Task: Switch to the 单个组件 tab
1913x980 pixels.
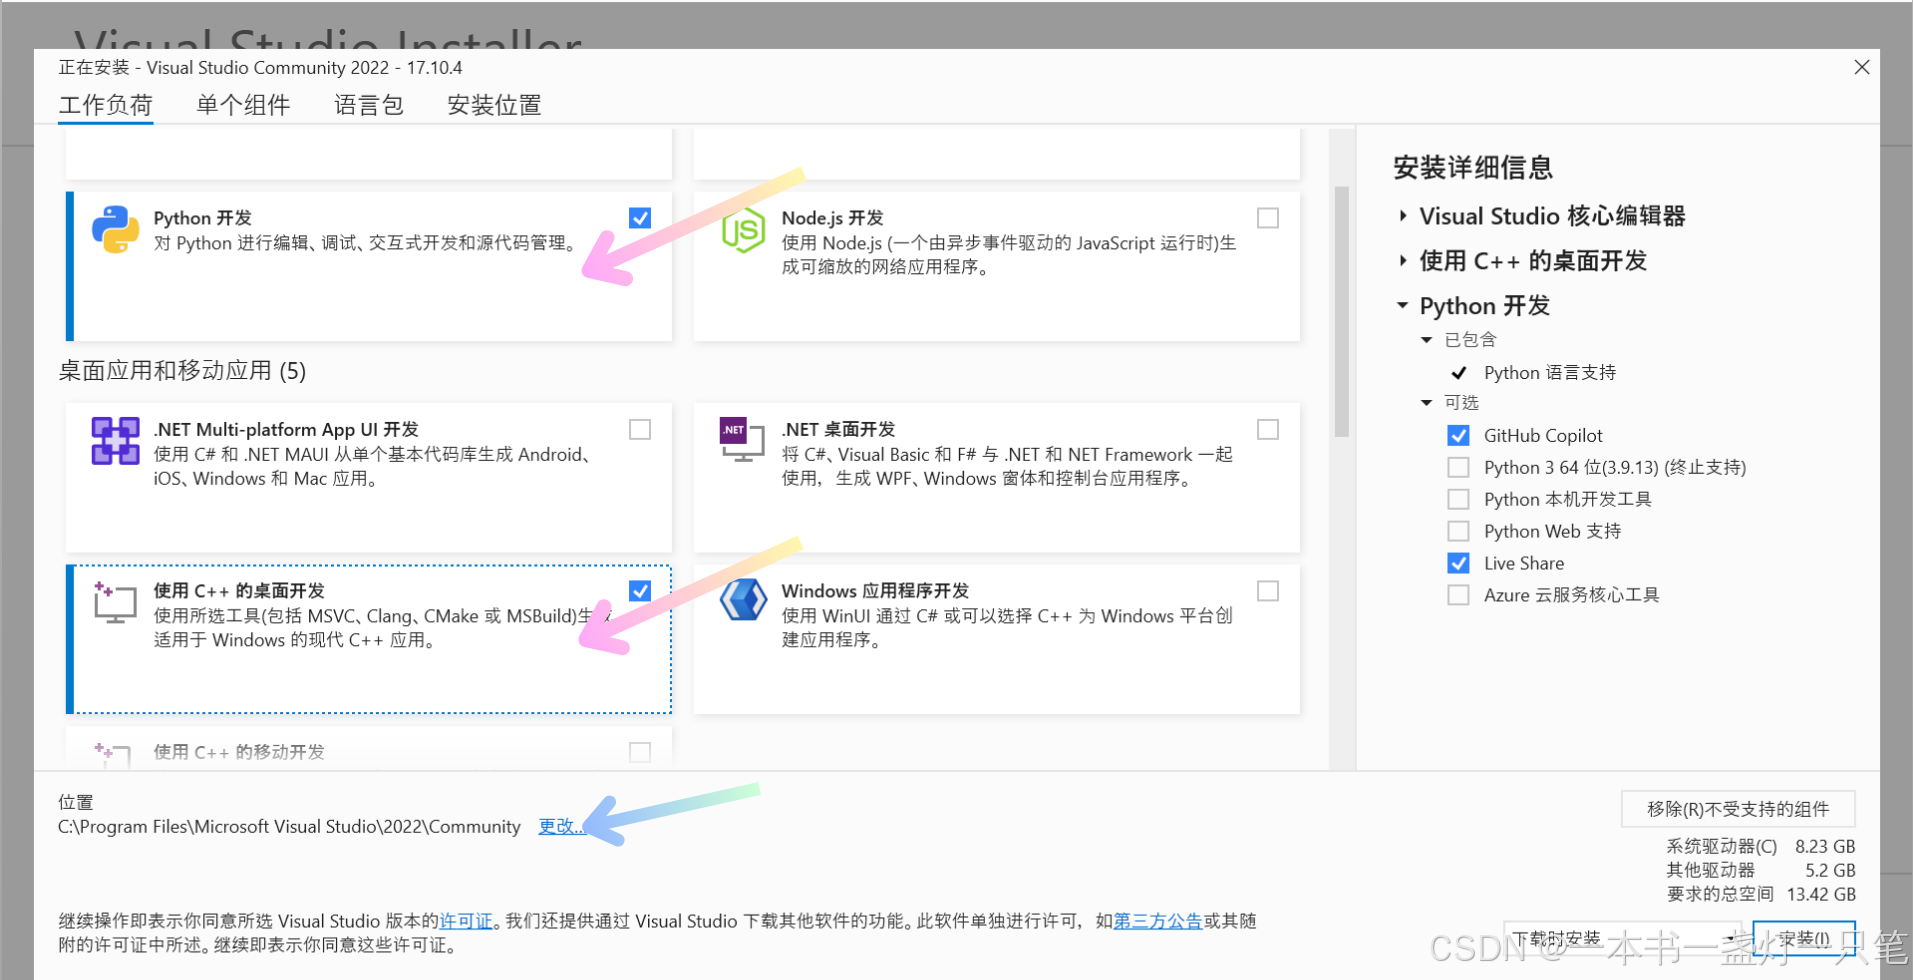Action: tap(243, 105)
